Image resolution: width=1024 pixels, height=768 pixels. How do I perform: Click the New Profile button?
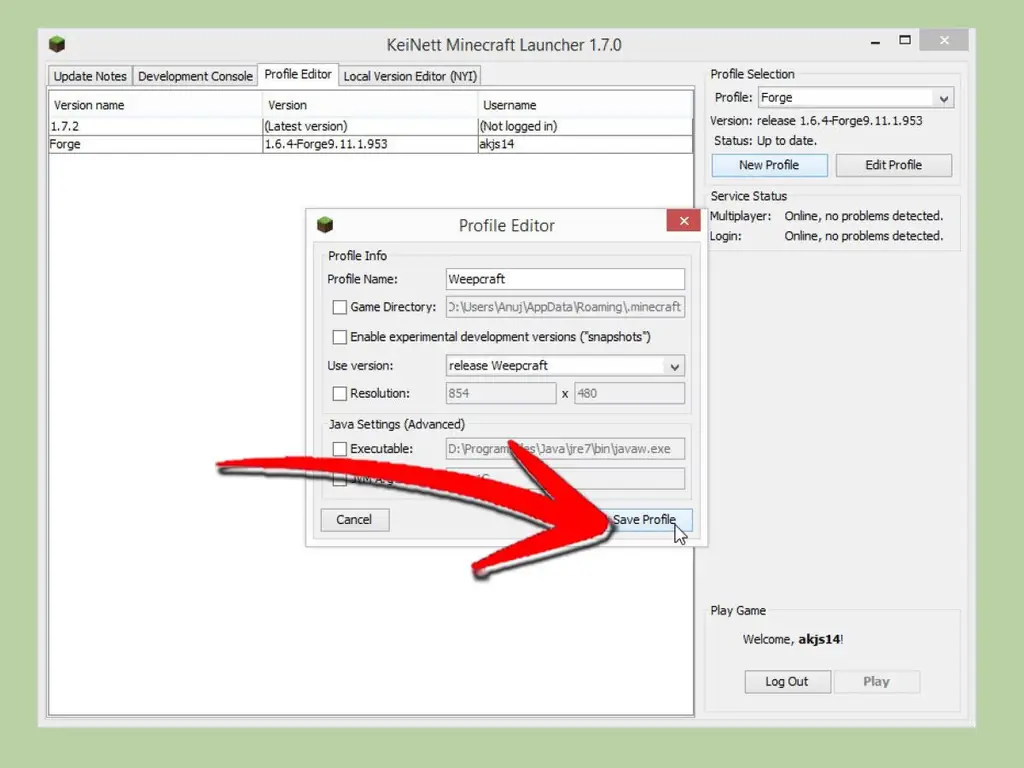click(x=769, y=165)
